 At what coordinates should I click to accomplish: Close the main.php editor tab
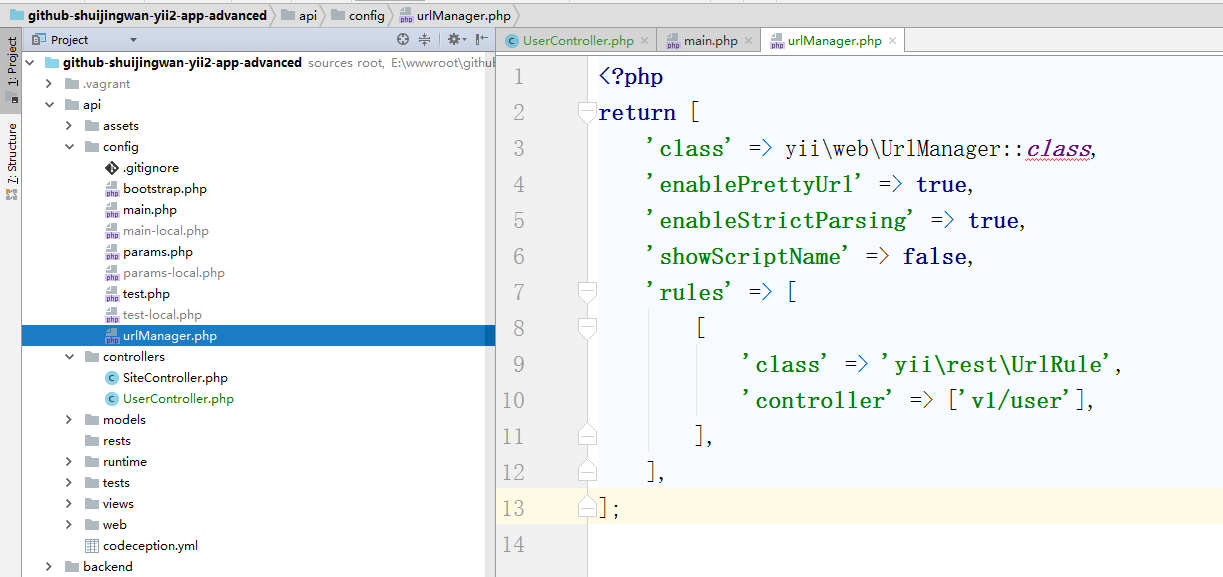749,41
